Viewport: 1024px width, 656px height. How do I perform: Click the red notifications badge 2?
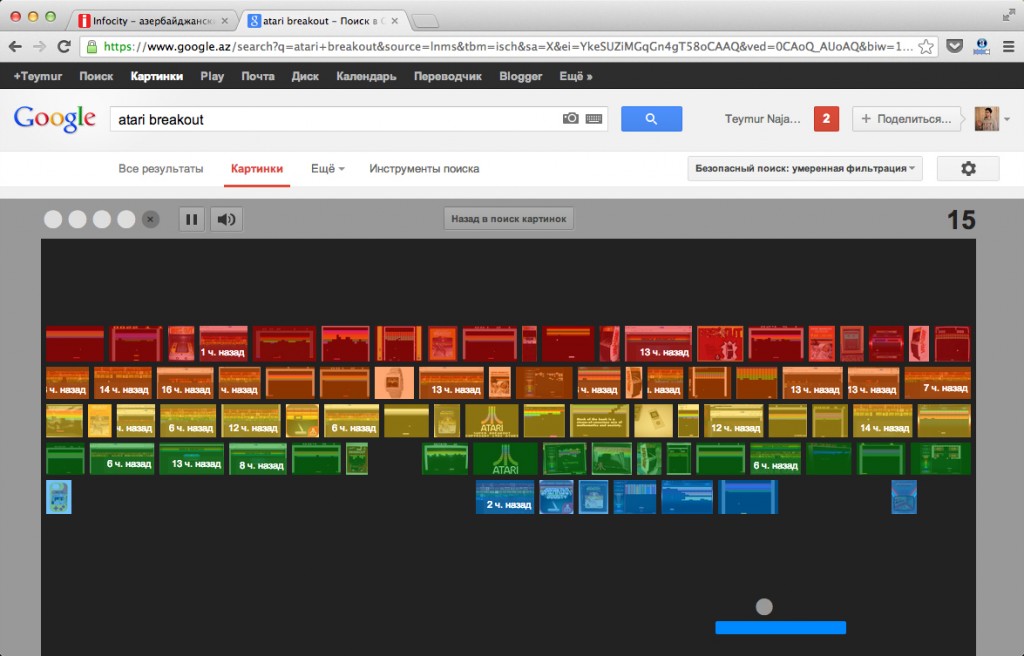pyautogui.click(x=826, y=119)
